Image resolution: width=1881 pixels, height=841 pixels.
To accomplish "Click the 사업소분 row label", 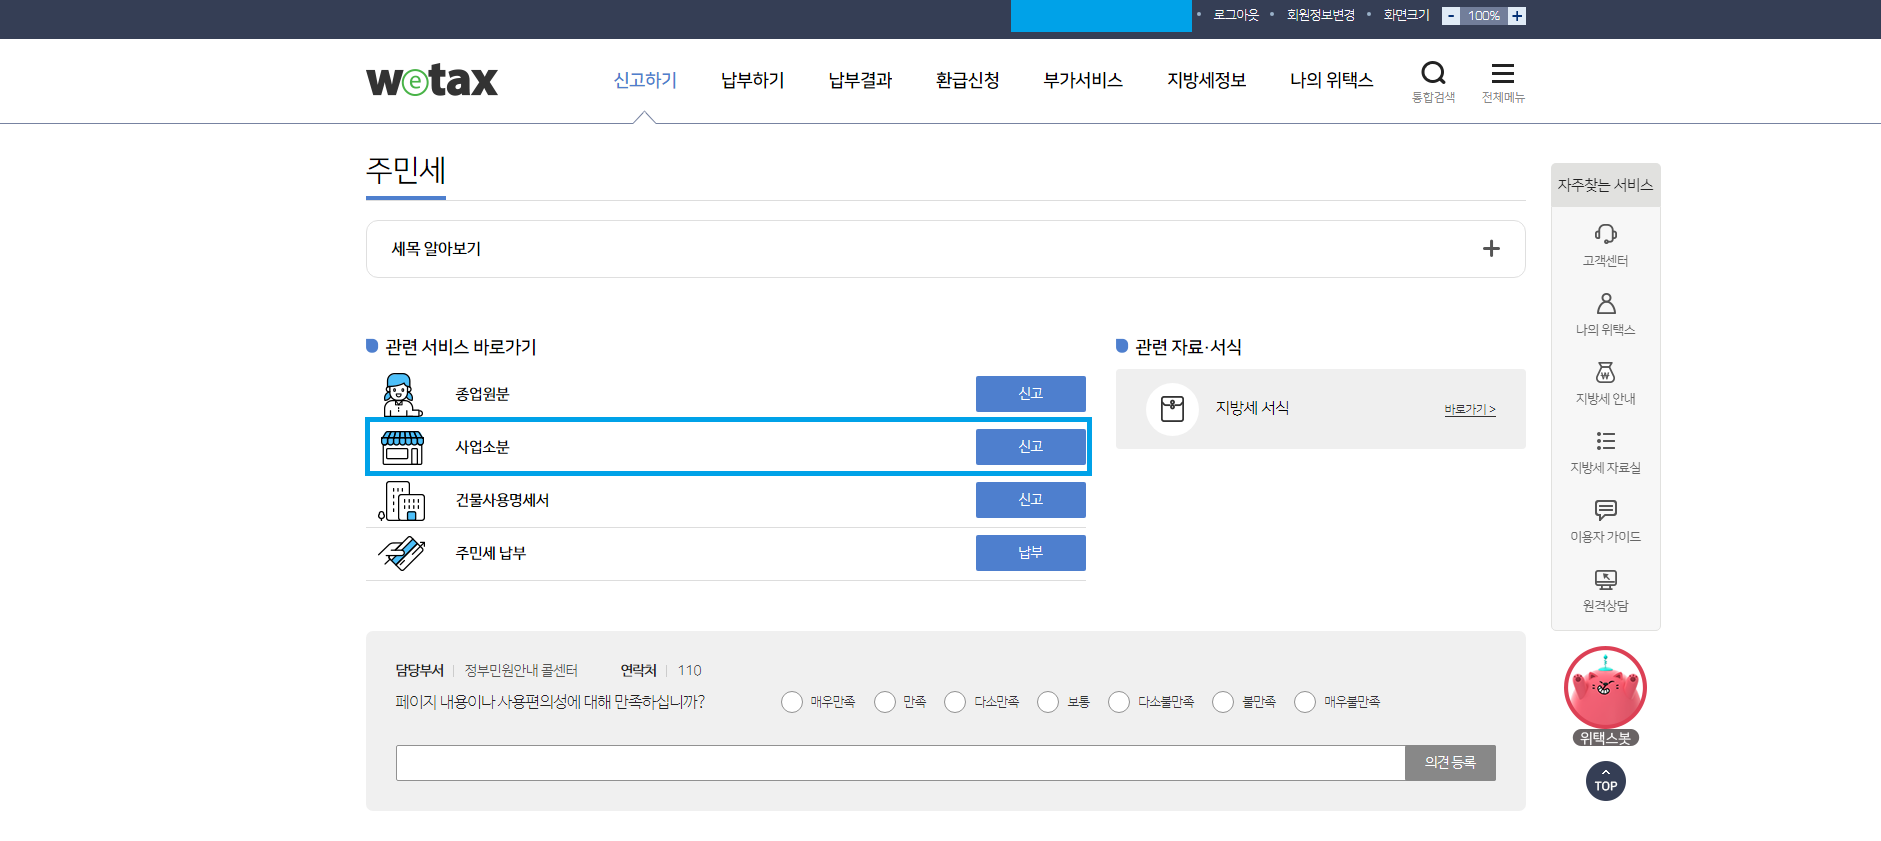I will pyautogui.click(x=483, y=447).
